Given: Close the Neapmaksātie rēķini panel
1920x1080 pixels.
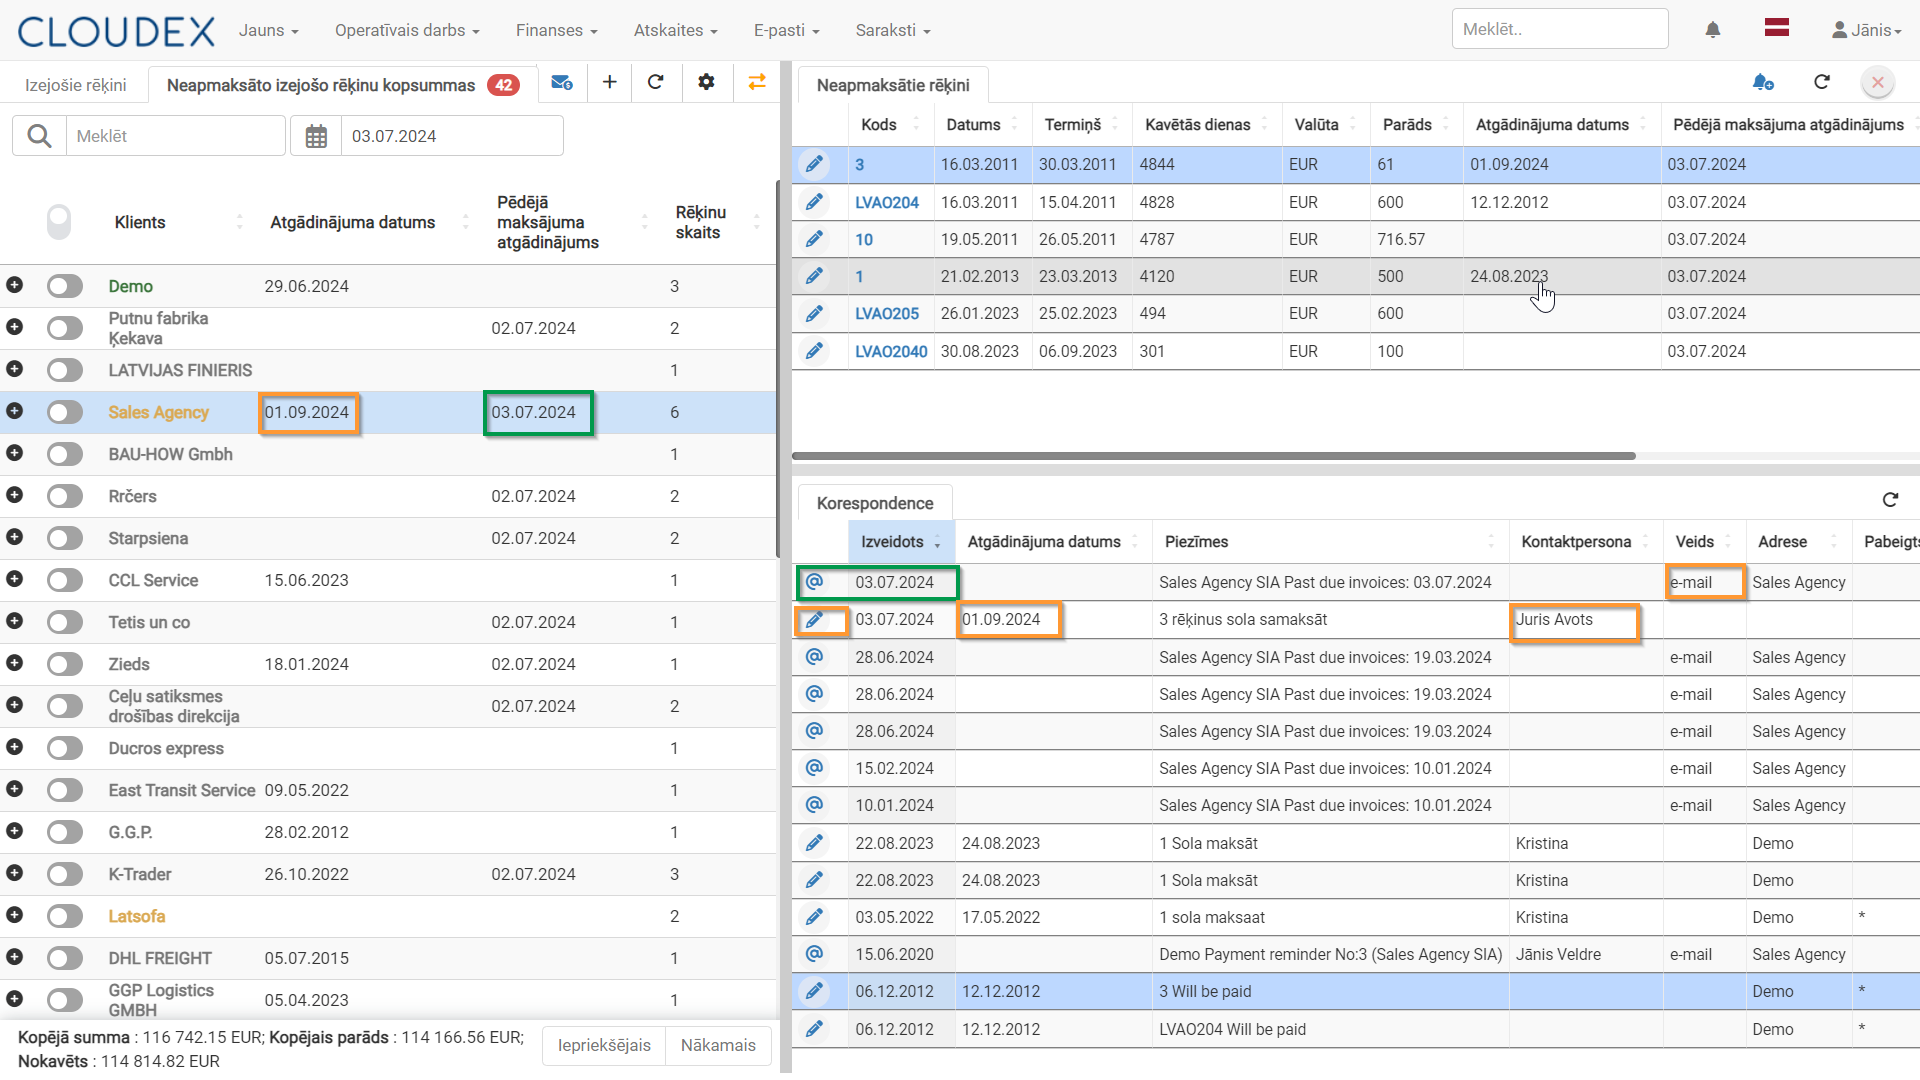Looking at the screenshot, I should click(x=1878, y=82).
